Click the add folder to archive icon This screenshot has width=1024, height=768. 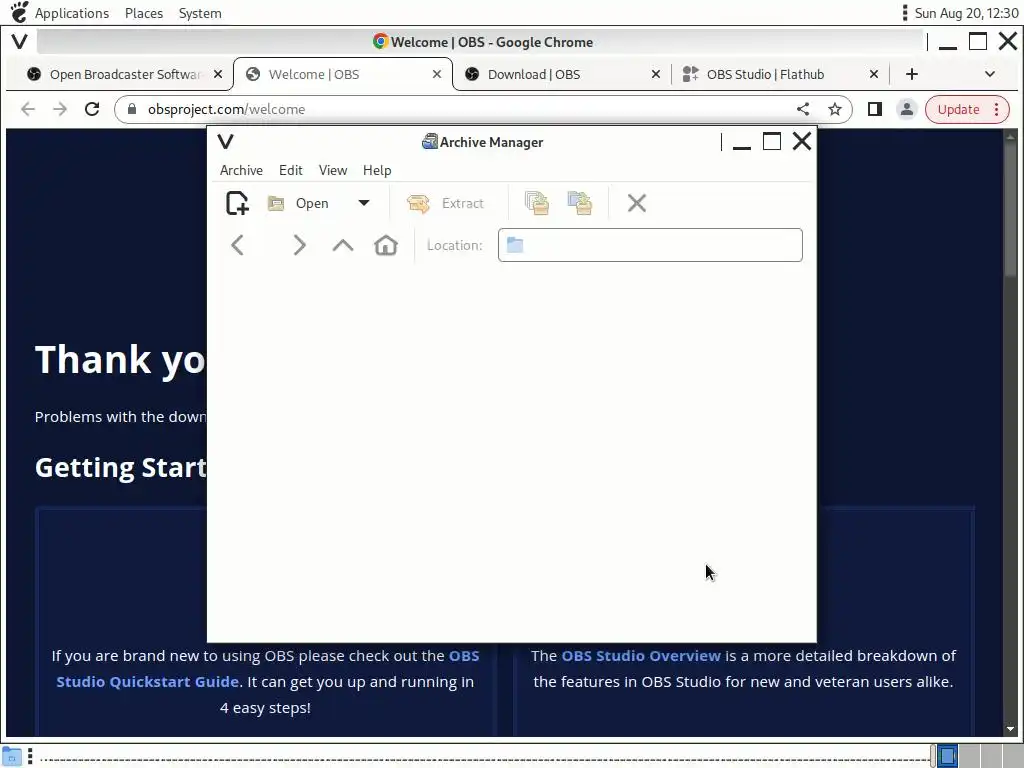(x=579, y=203)
